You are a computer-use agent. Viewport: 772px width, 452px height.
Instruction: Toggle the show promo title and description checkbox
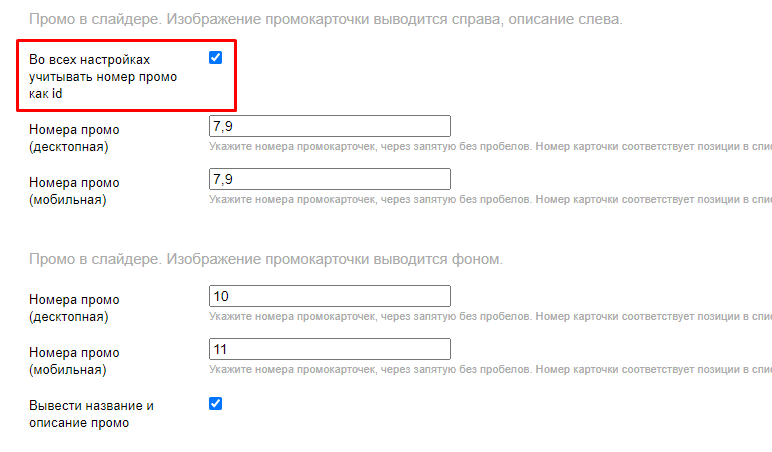(x=215, y=404)
